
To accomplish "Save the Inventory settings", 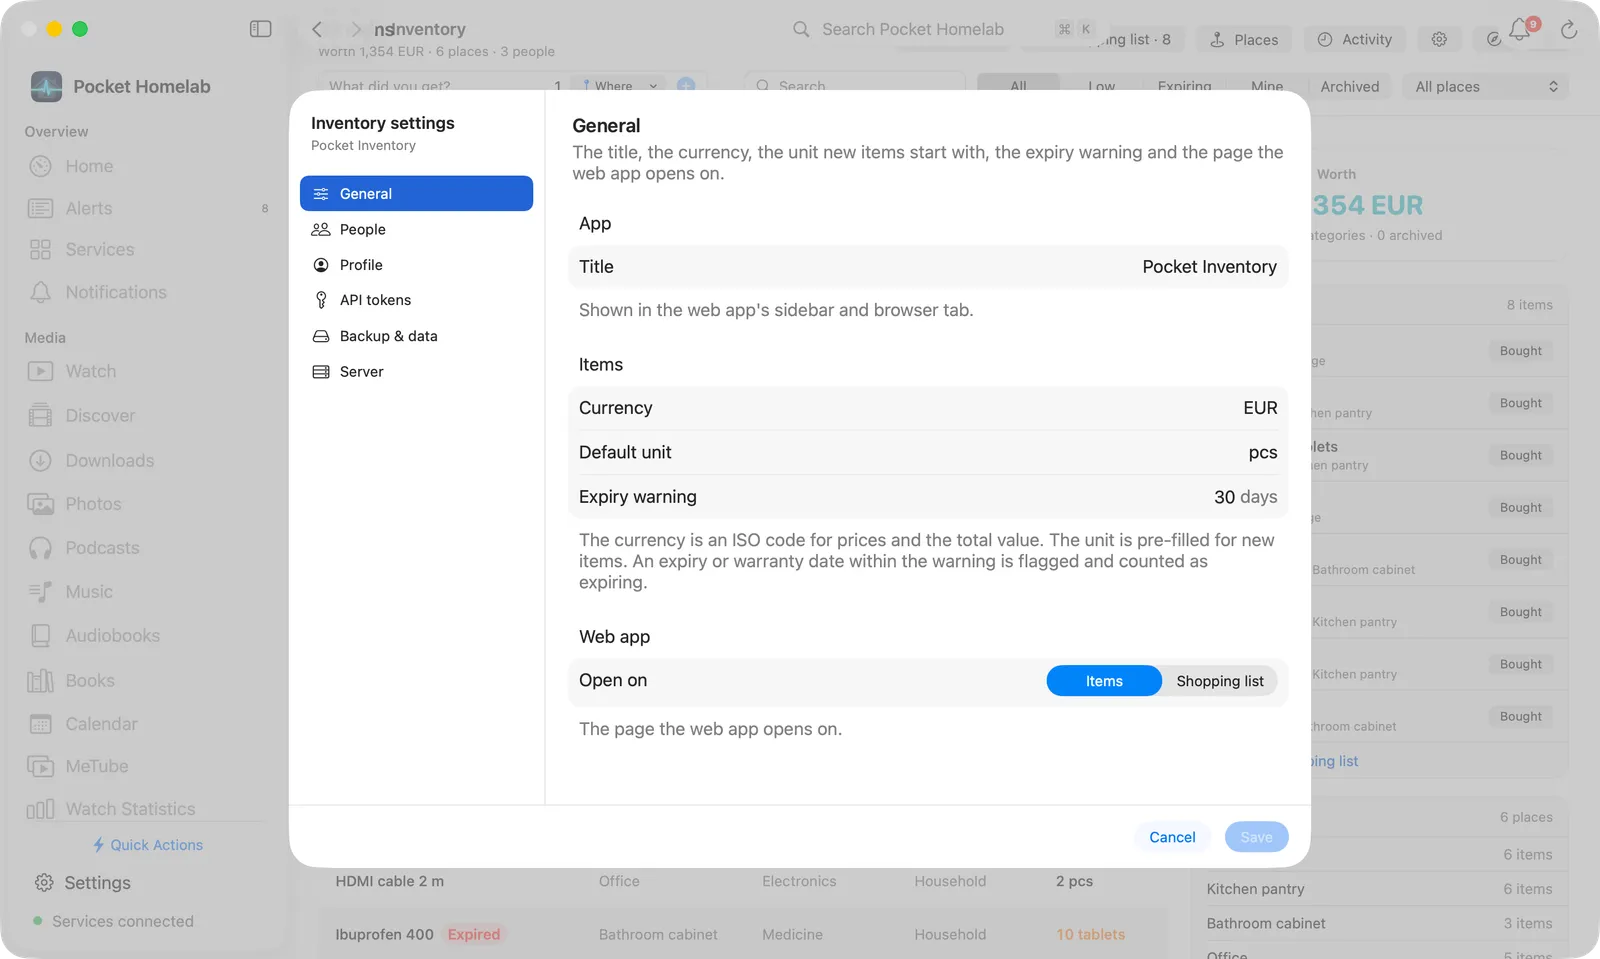I will point(1256,837).
